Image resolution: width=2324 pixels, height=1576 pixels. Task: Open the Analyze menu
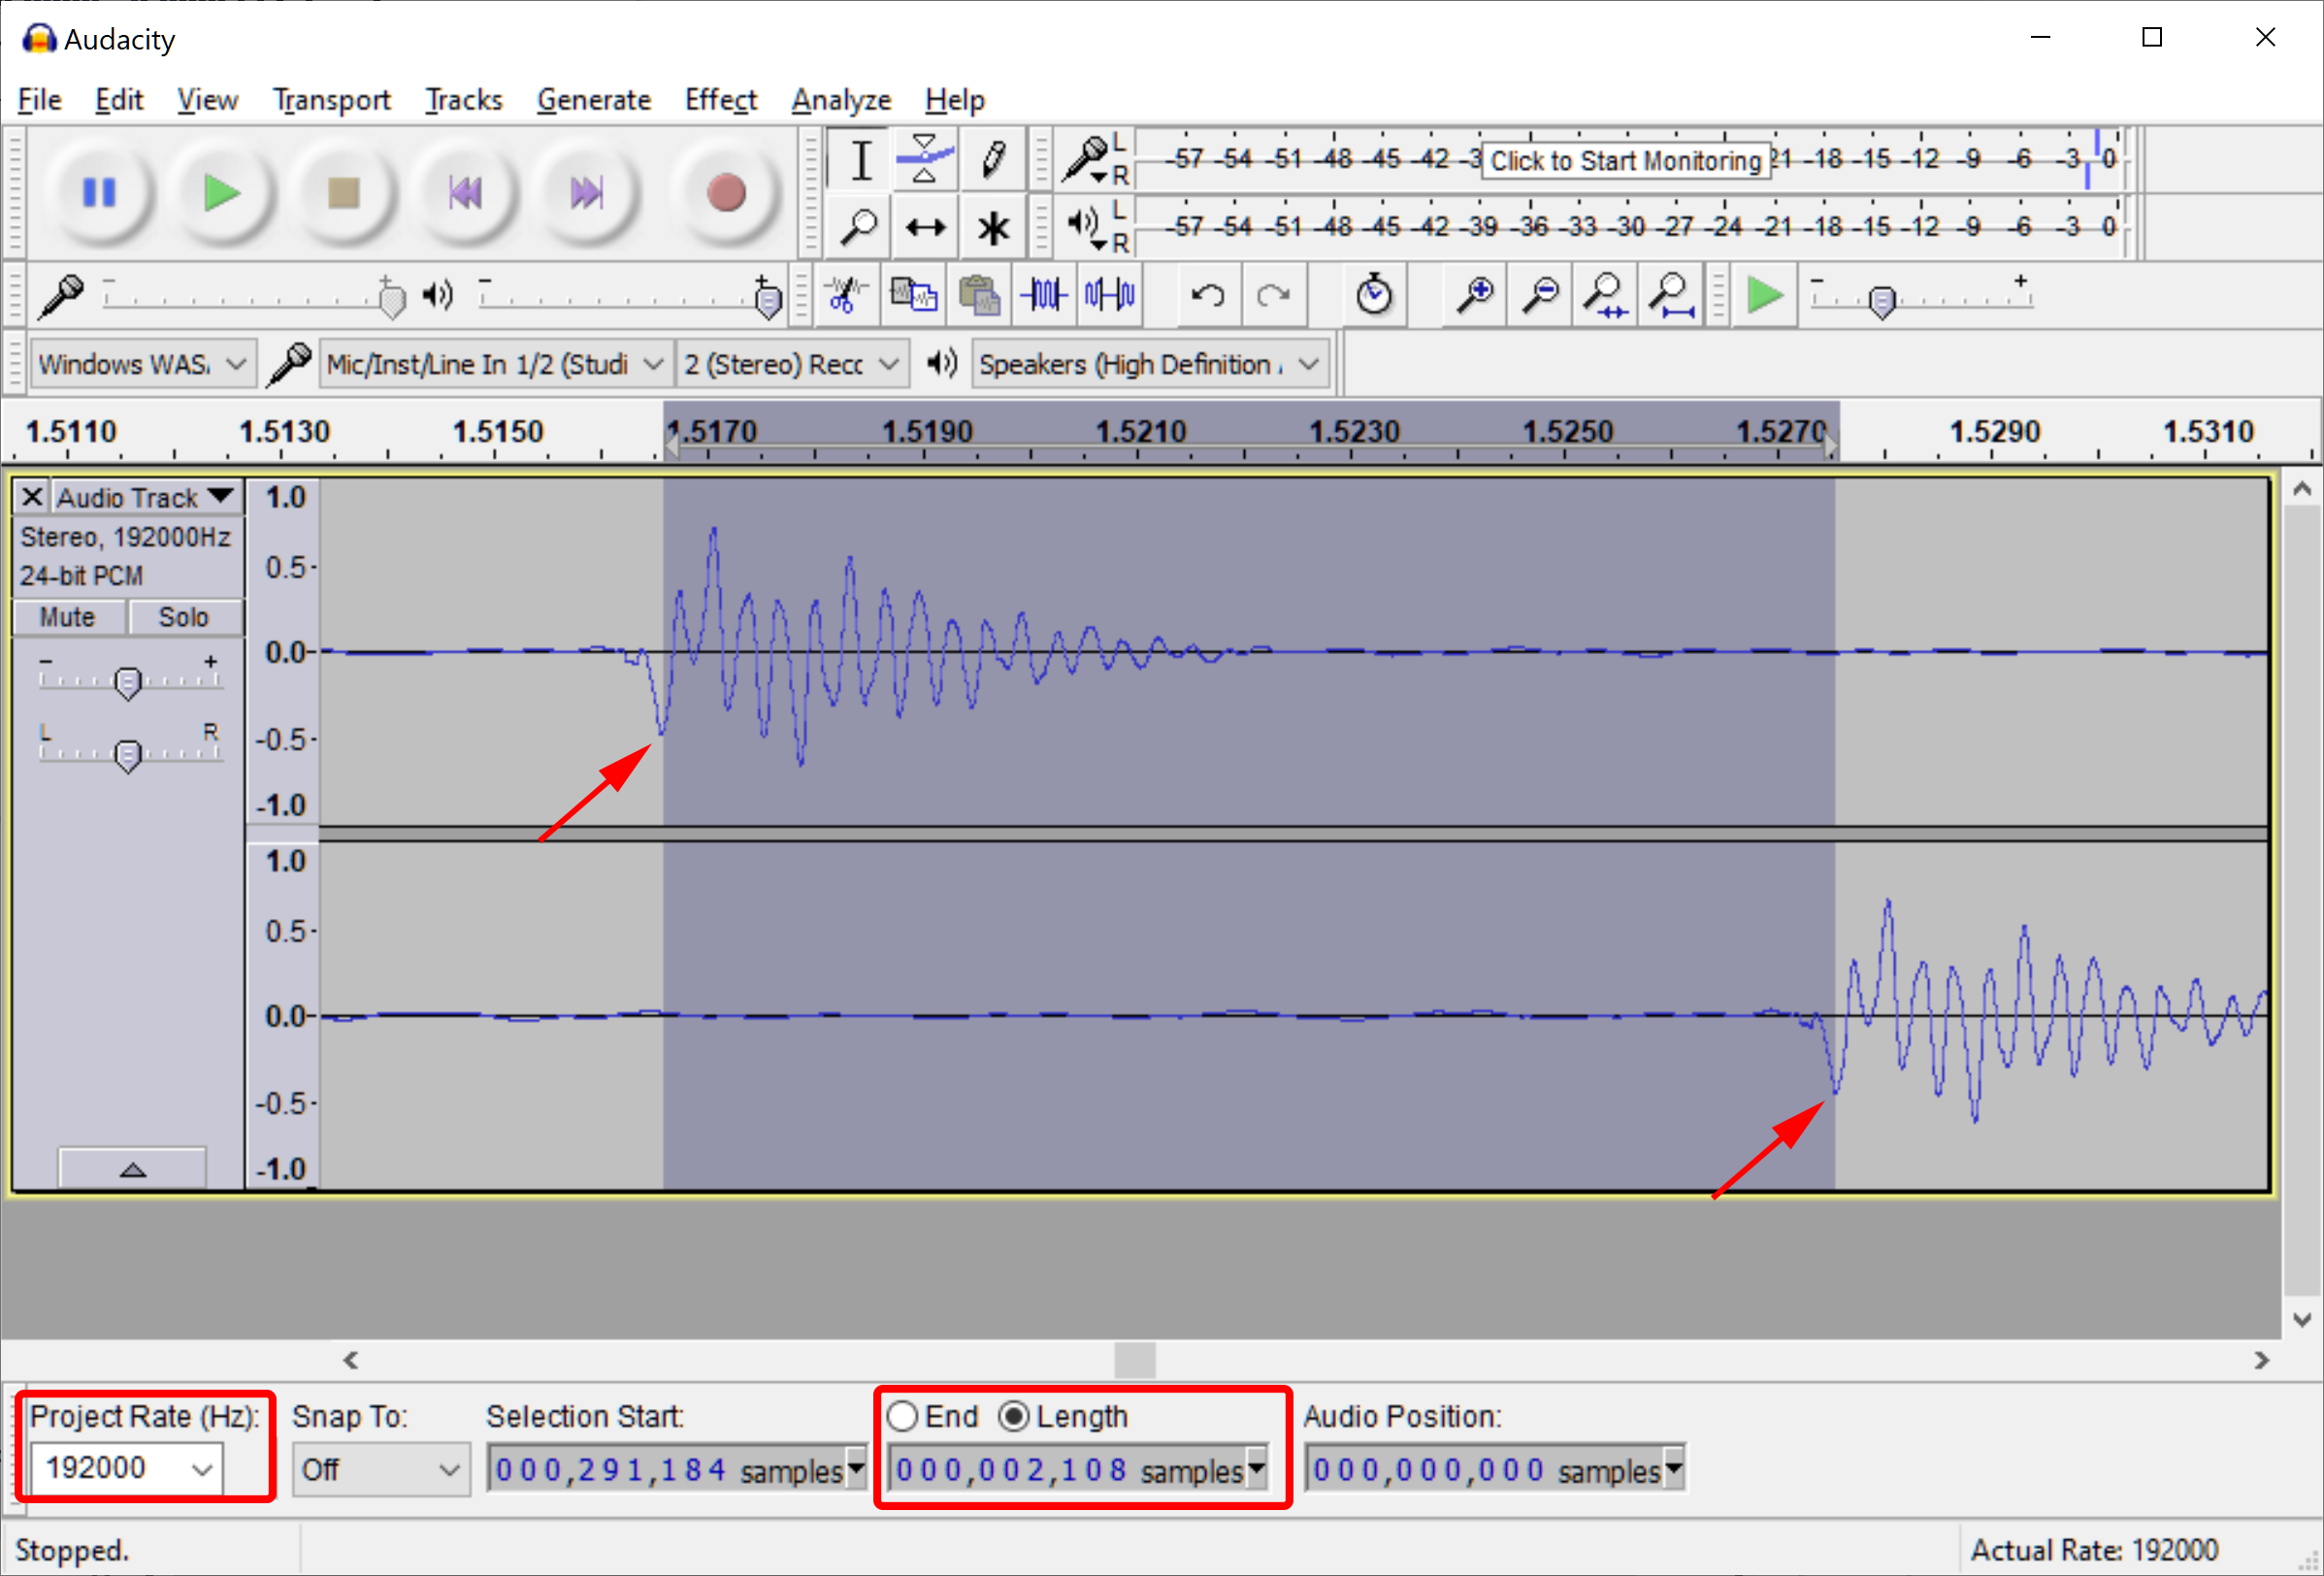click(x=841, y=99)
